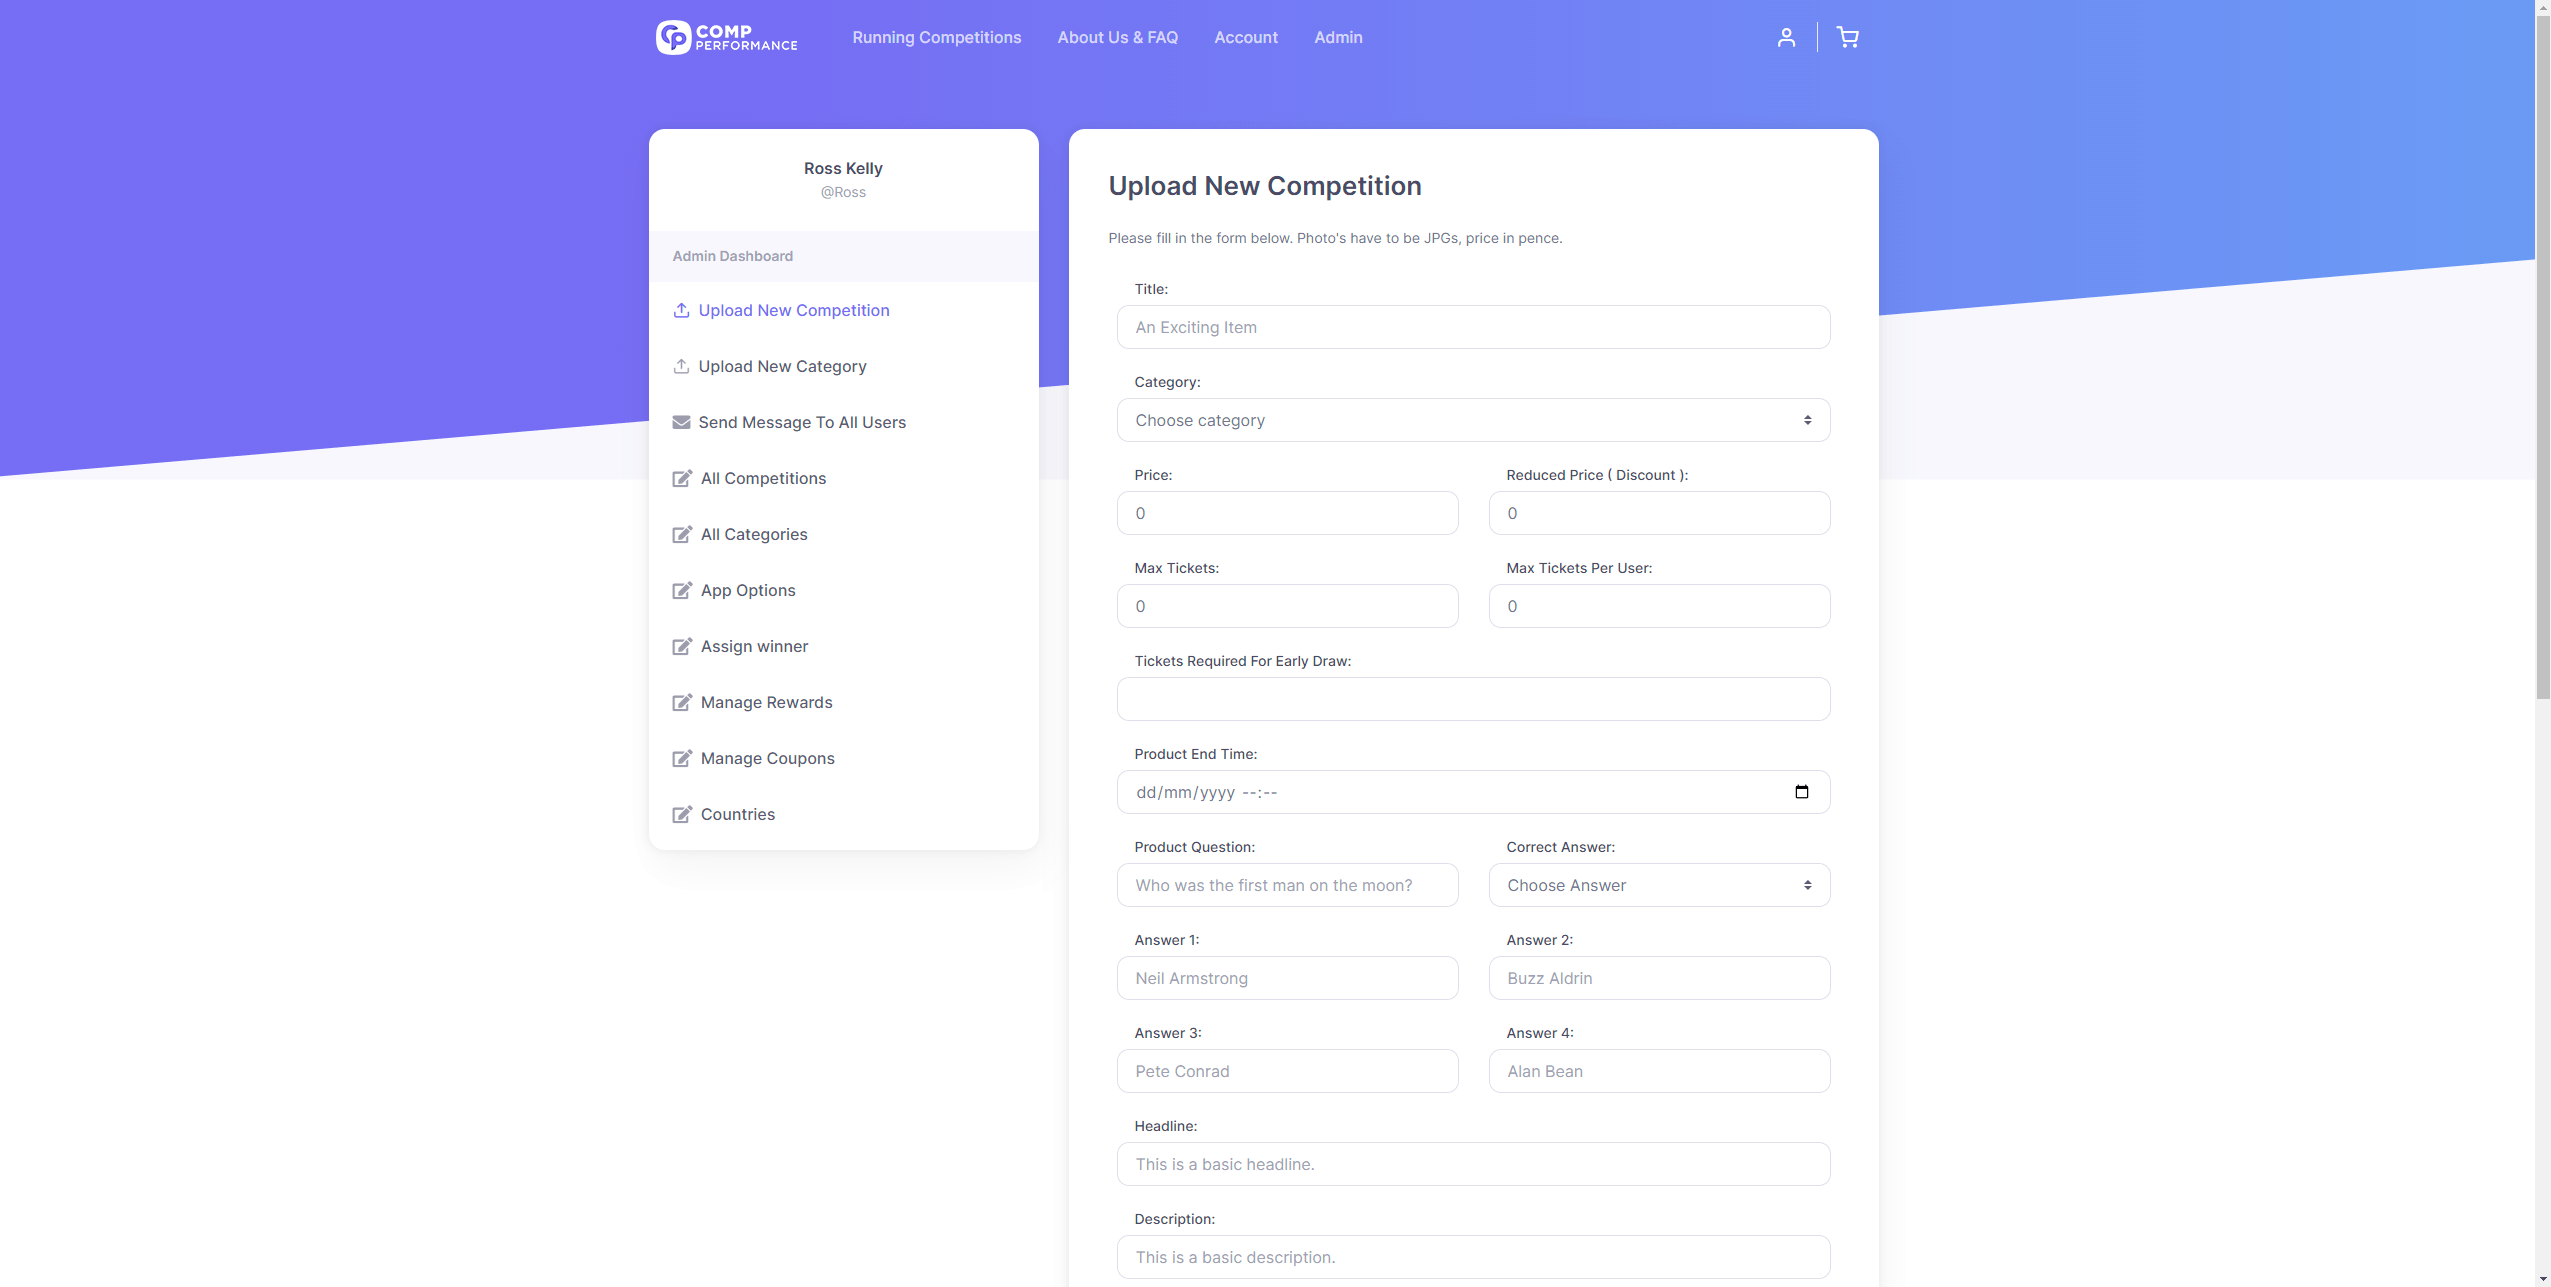The height and width of the screenshot is (1287, 2551).
Task: Expand the Choose Answer dropdown
Action: [1659, 885]
